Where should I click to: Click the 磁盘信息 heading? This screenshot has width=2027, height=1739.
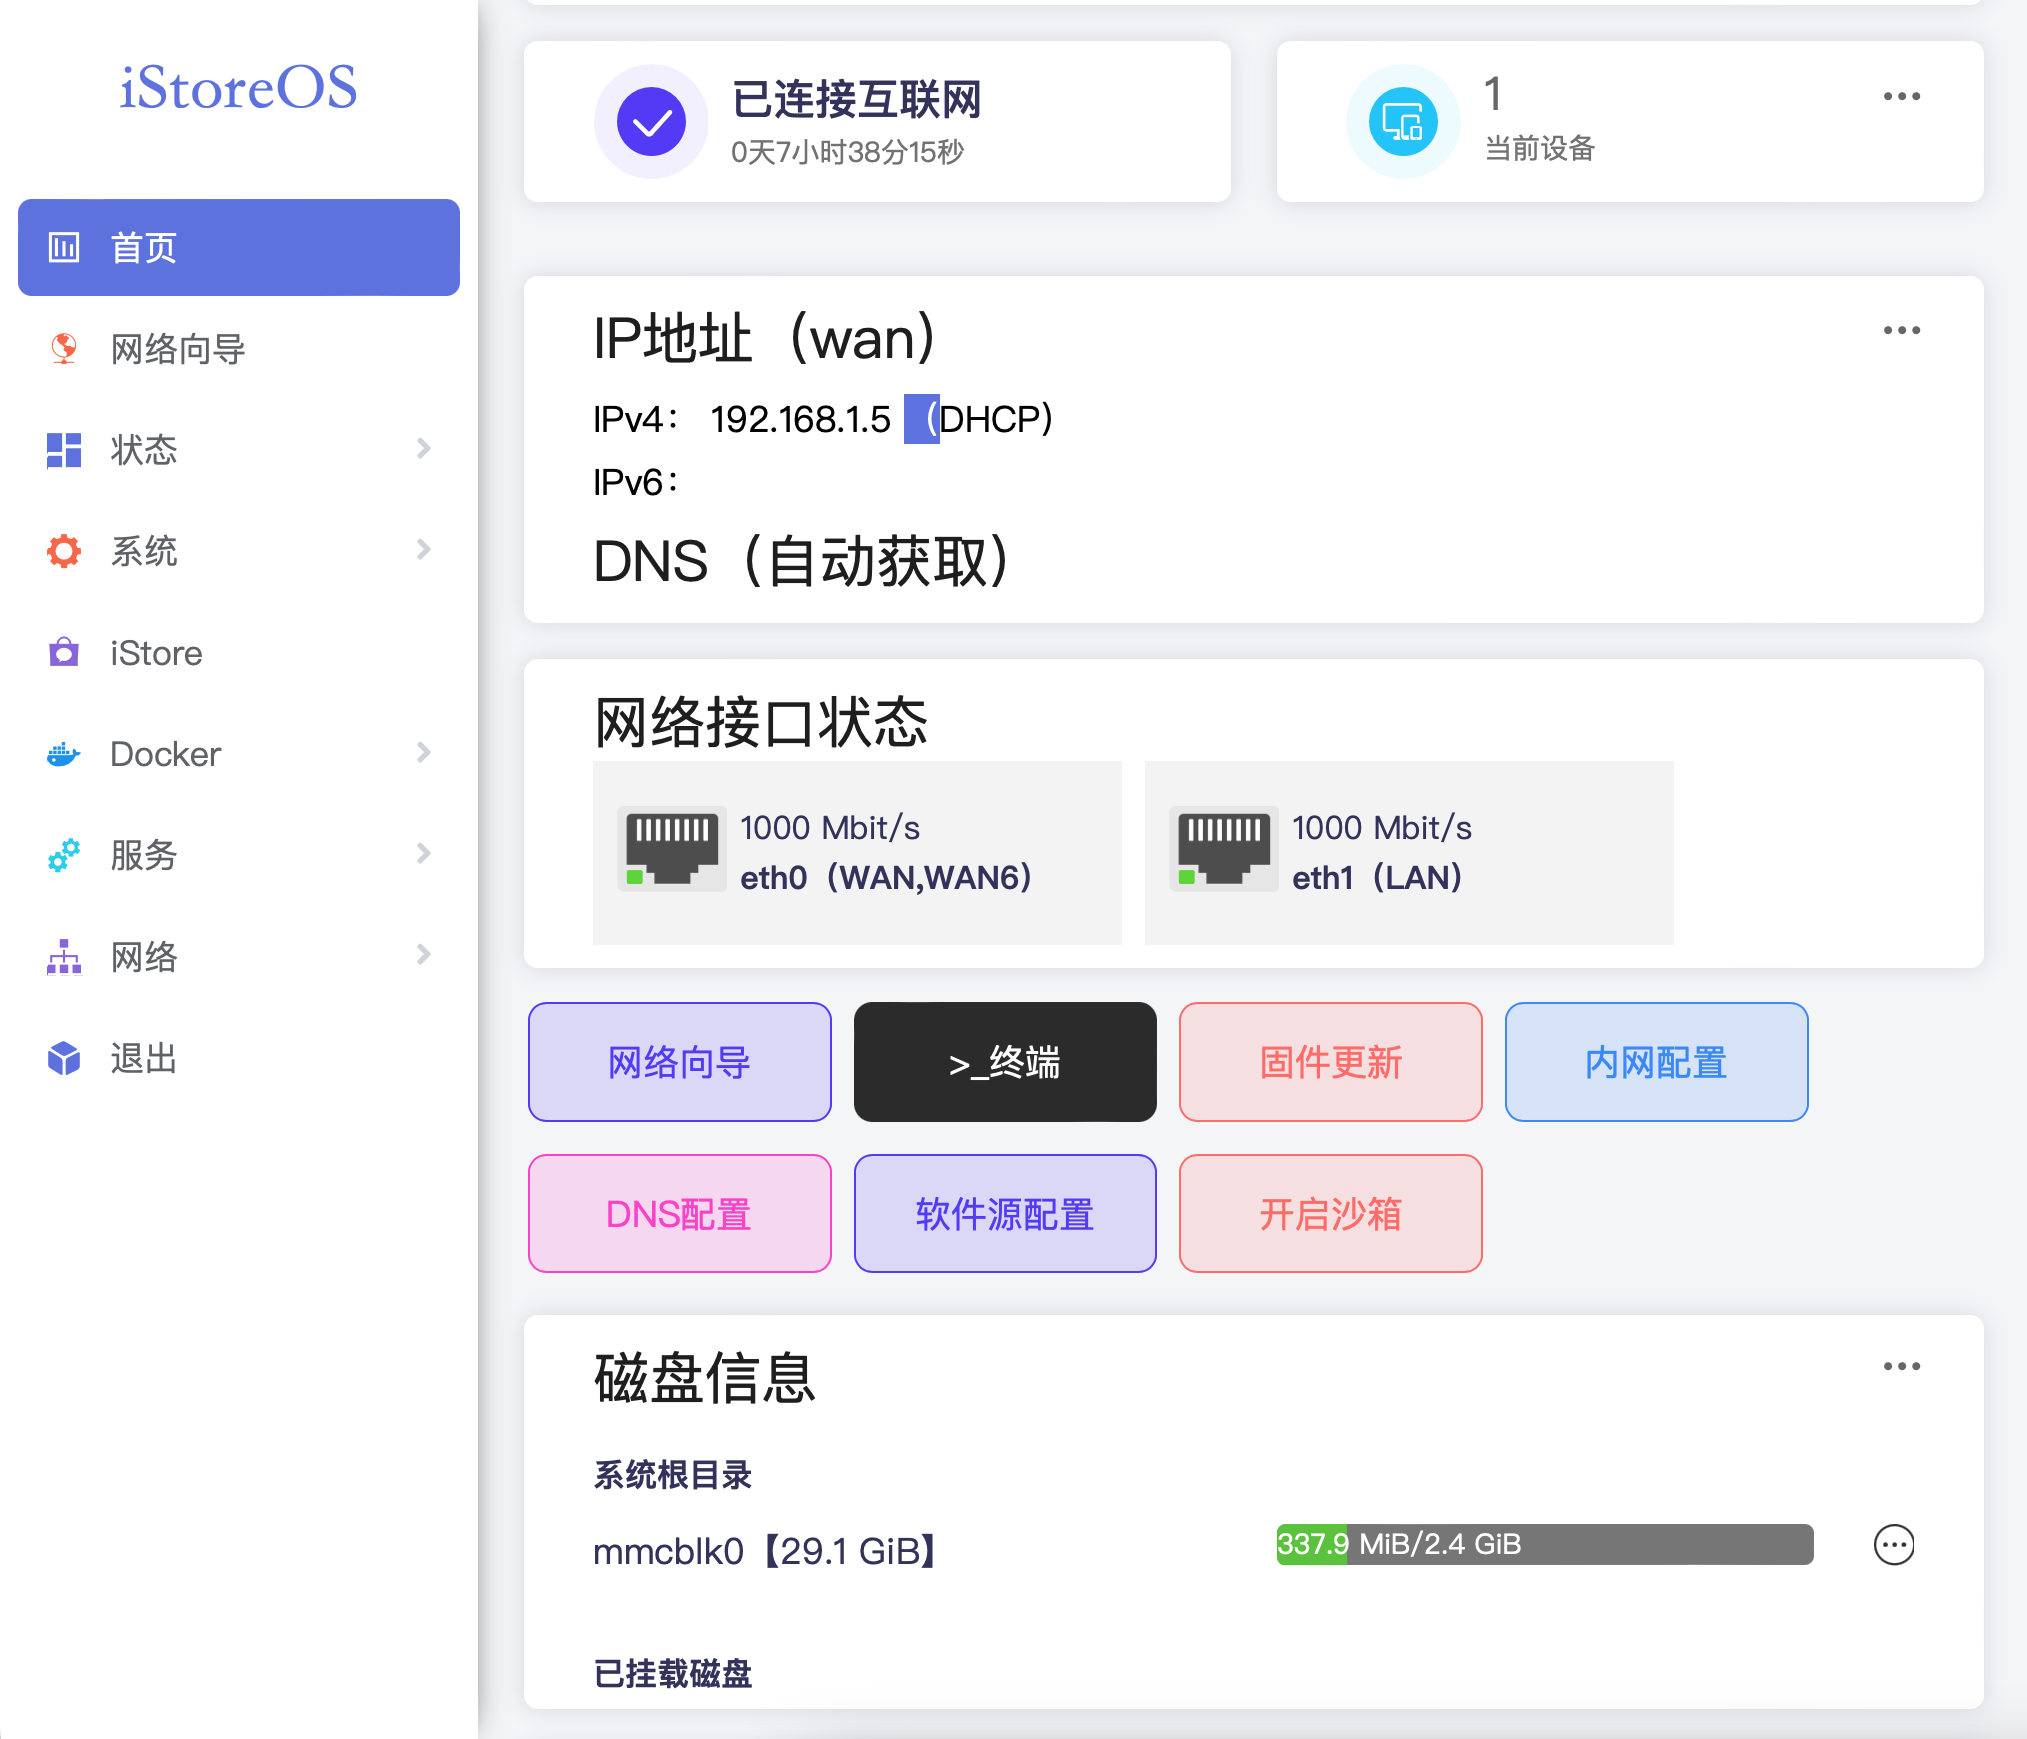705,1378
